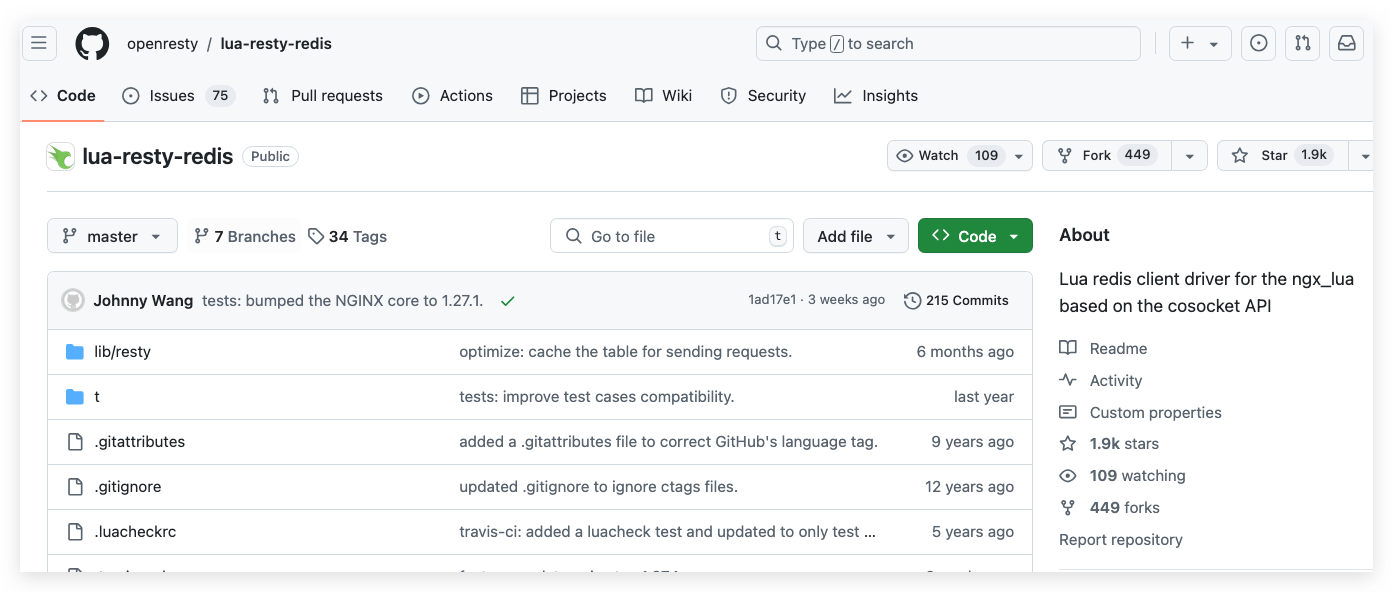Click the repository avatar icon
Image resolution: width=1393 pixels, height=592 pixels.
click(61, 156)
